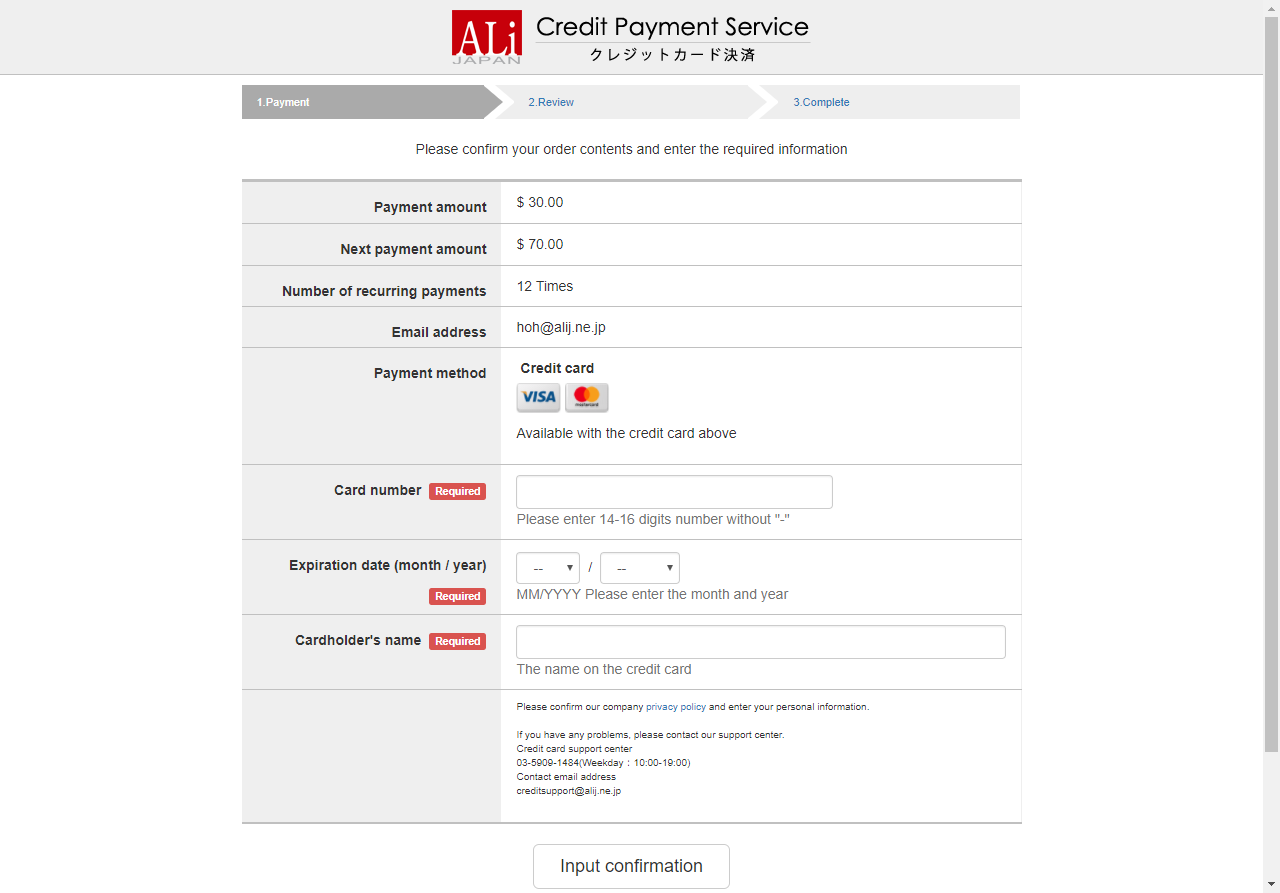Open the expiration month dropdown
Screen dimensions: 1280x893
[x=548, y=568]
